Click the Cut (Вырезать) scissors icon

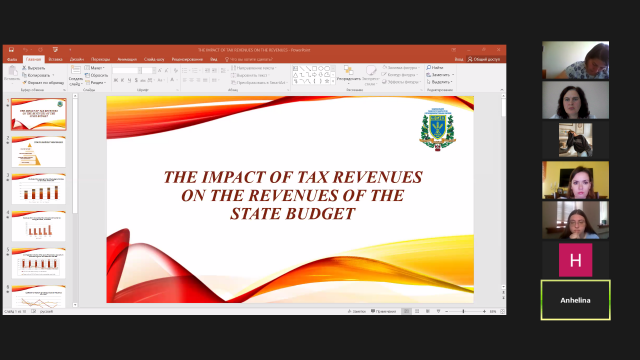click(24, 68)
